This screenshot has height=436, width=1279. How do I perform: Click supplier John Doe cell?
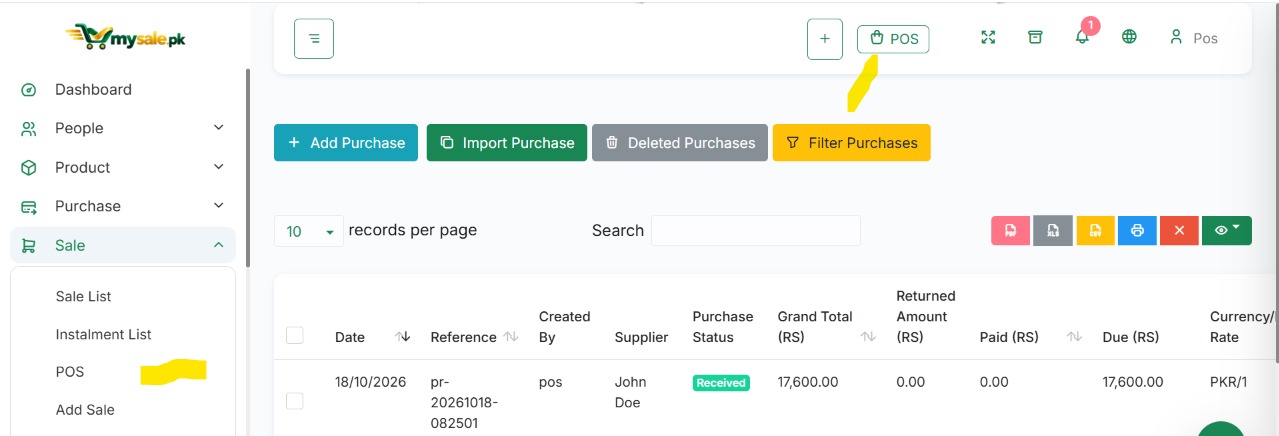631,392
